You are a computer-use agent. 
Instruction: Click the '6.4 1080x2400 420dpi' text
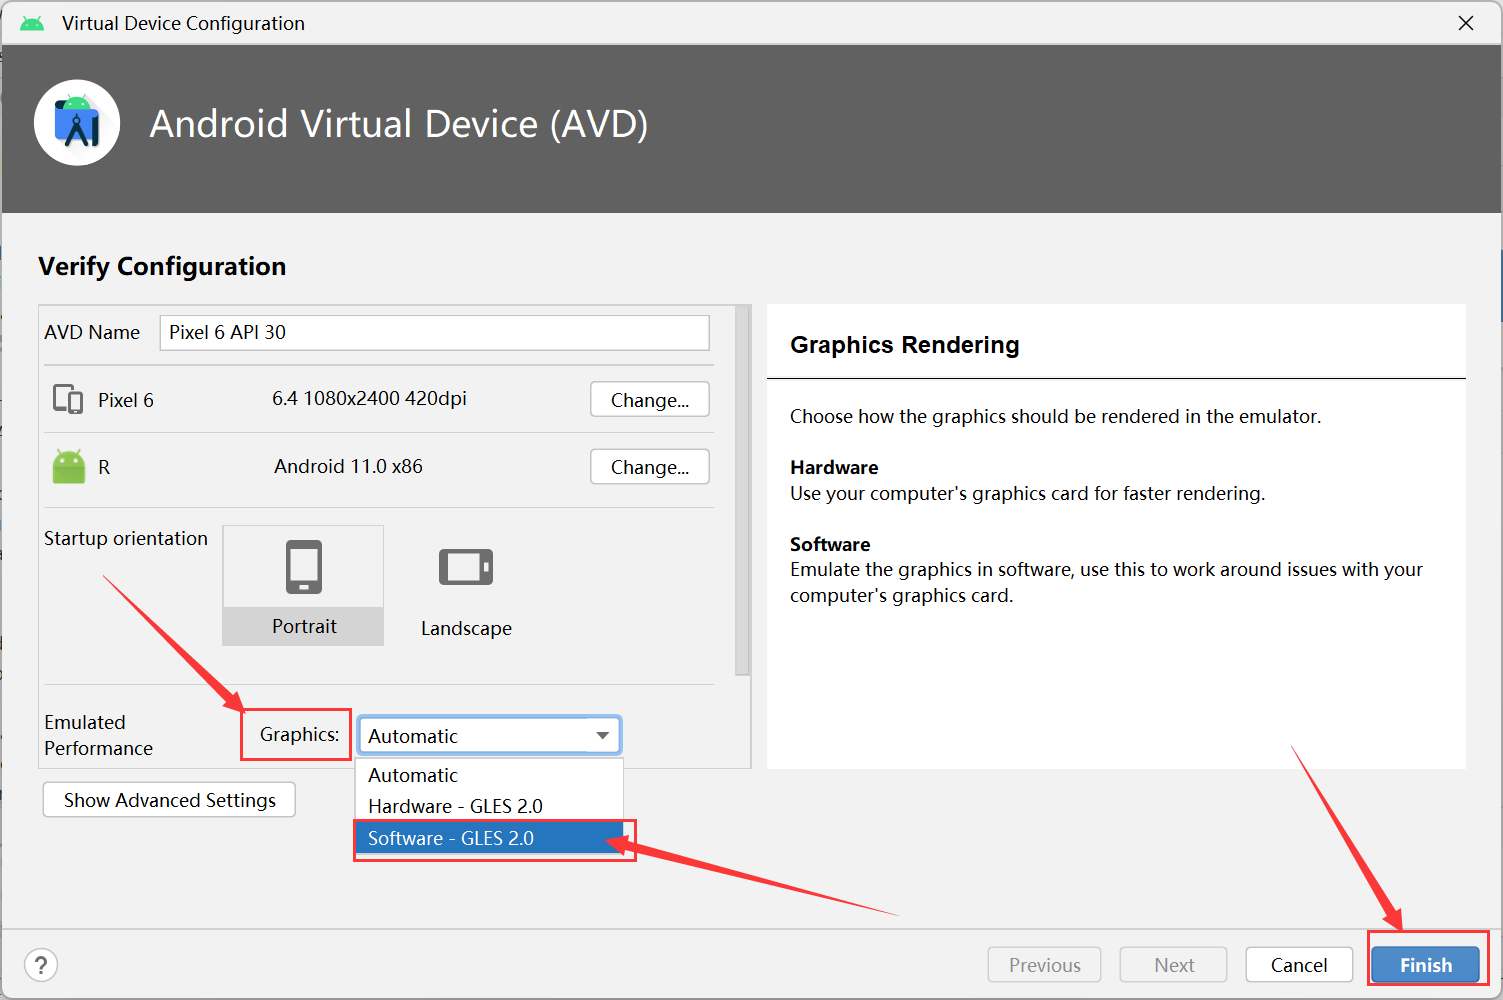(x=369, y=398)
